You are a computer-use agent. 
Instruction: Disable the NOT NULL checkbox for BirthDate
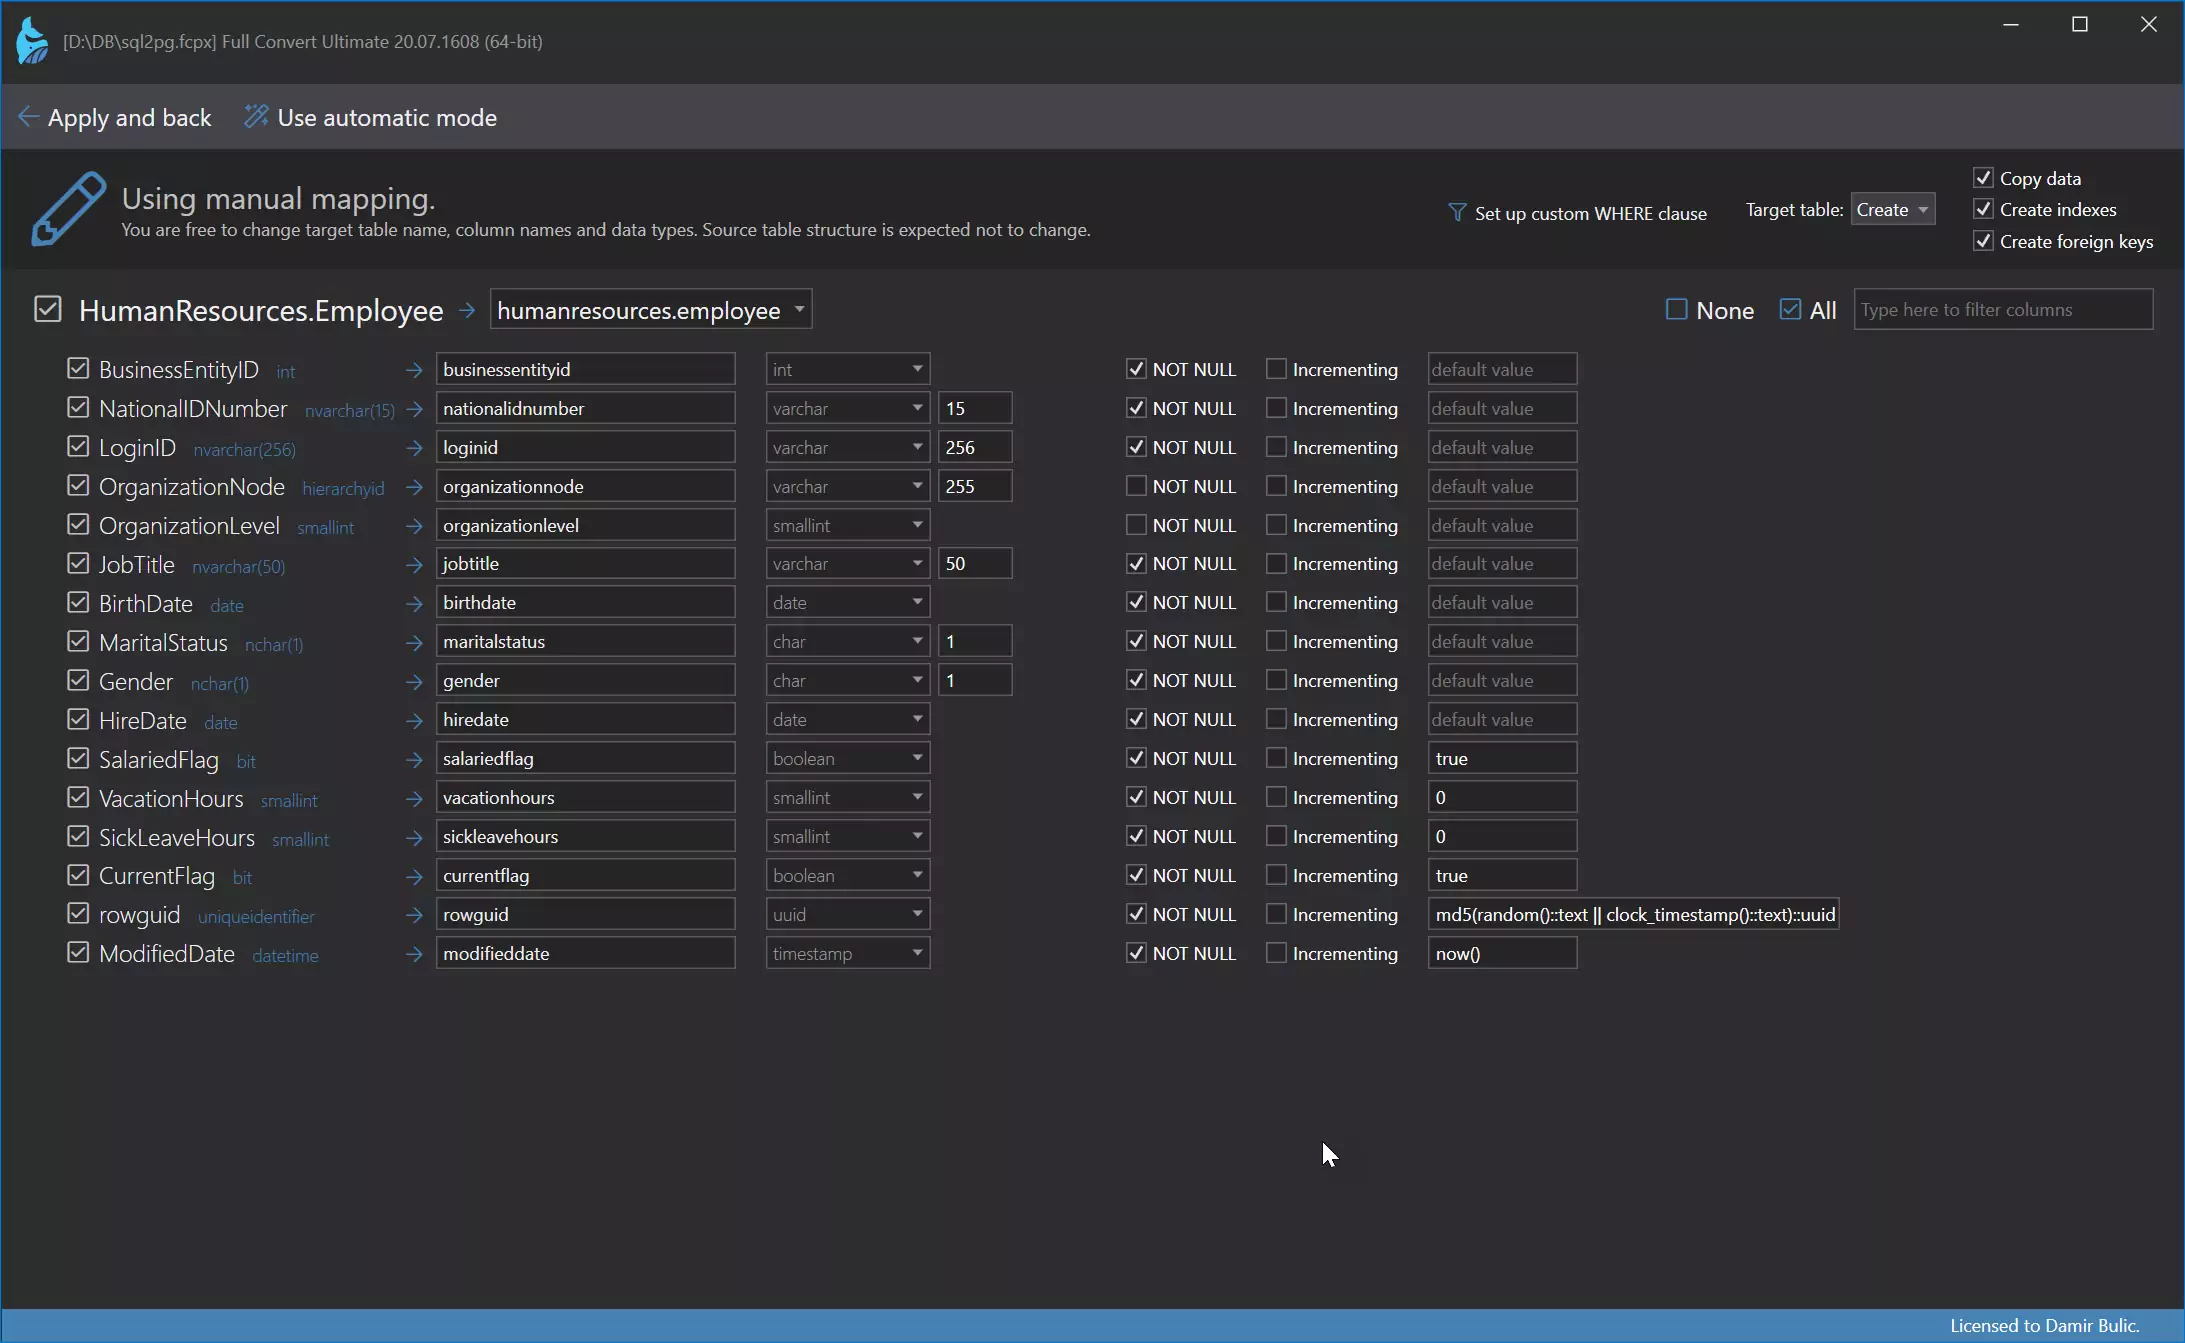coord(1135,602)
